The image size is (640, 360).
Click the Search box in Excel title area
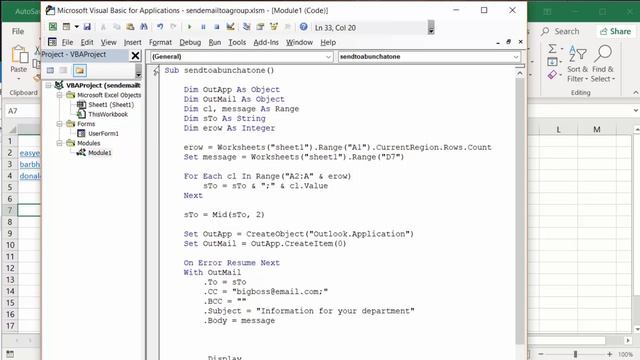[560, 31]
